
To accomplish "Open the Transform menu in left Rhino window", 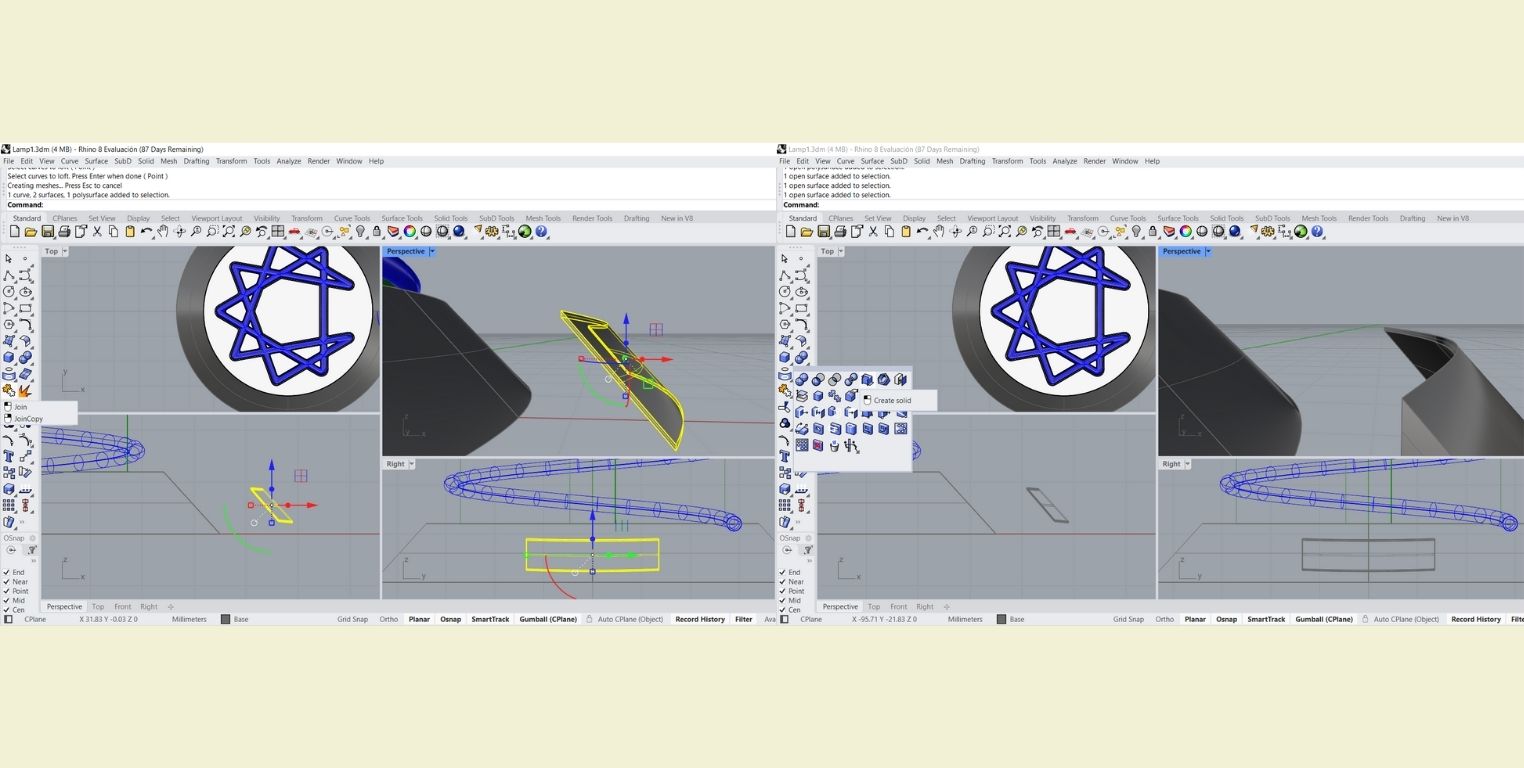I will (231, 161).
